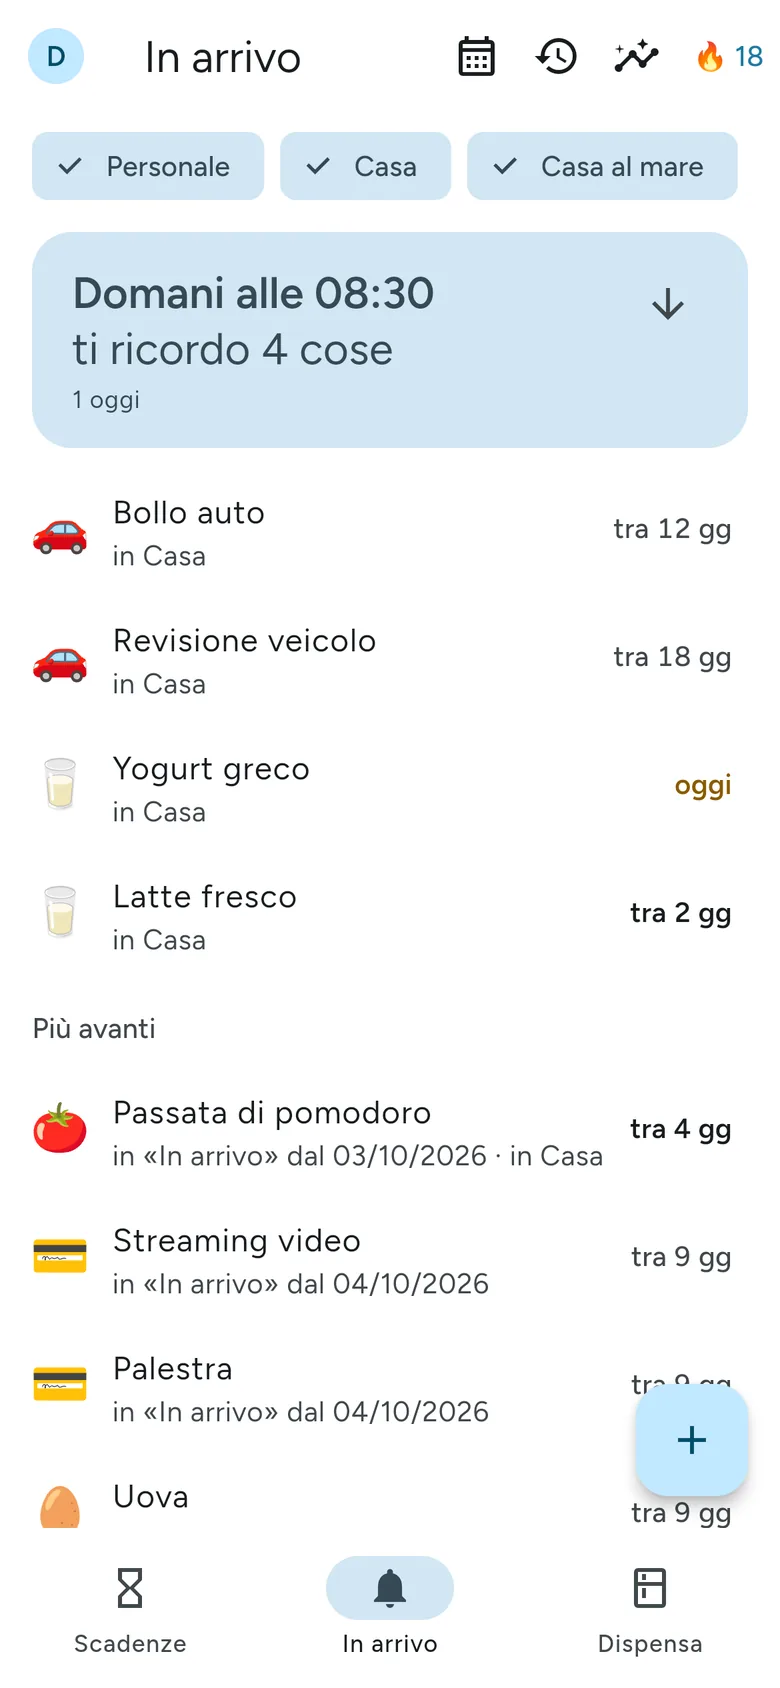Viewport: 780px width, 1688px height.
Task: Open the profile avatar D
Action: click(x=56, y=57)
